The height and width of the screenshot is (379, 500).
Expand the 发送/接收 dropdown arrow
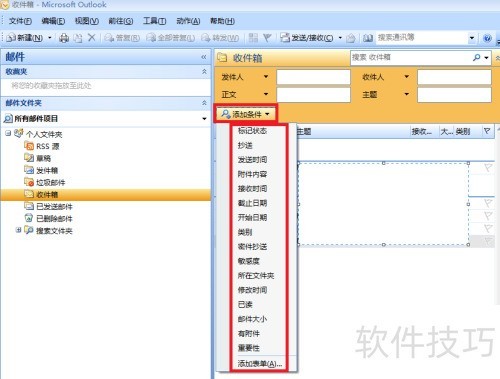(x=340, y=38)
